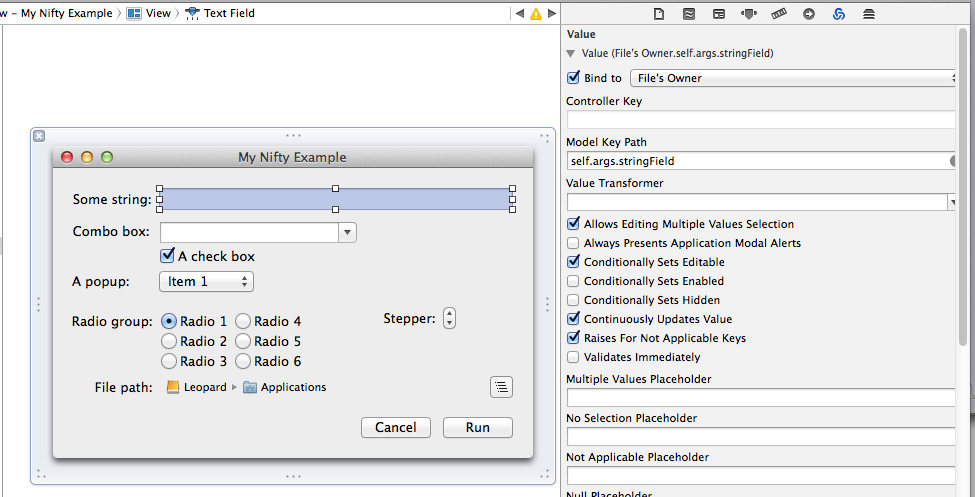
Task: Click the 'Radio group:' label
Action: [112, 322]
